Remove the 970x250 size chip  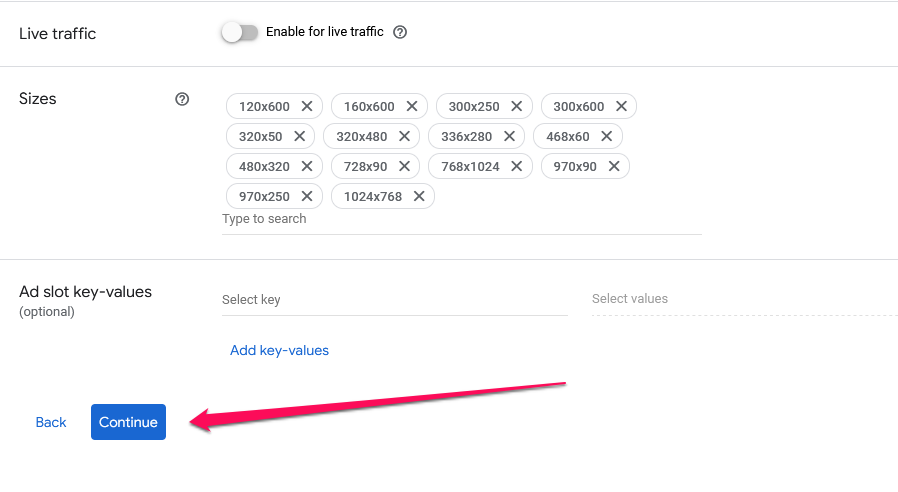coord(307,196)
